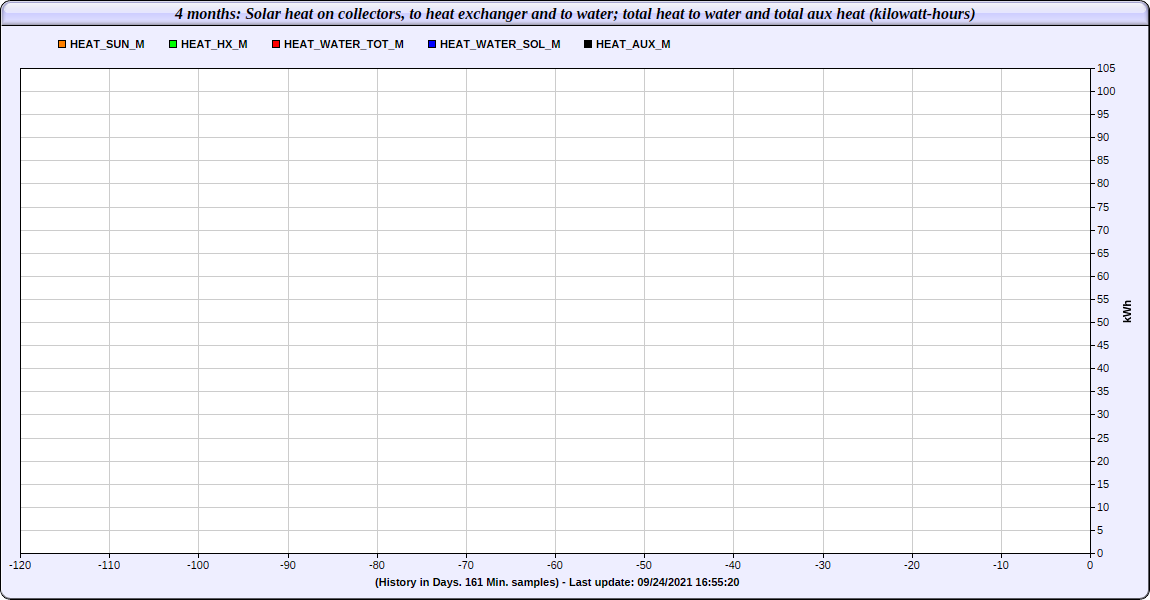Image resolution: width=1150 pixels, height=600 pixels.
Task: Click the 60 y-axis tick label
Action: point(1103,277)
